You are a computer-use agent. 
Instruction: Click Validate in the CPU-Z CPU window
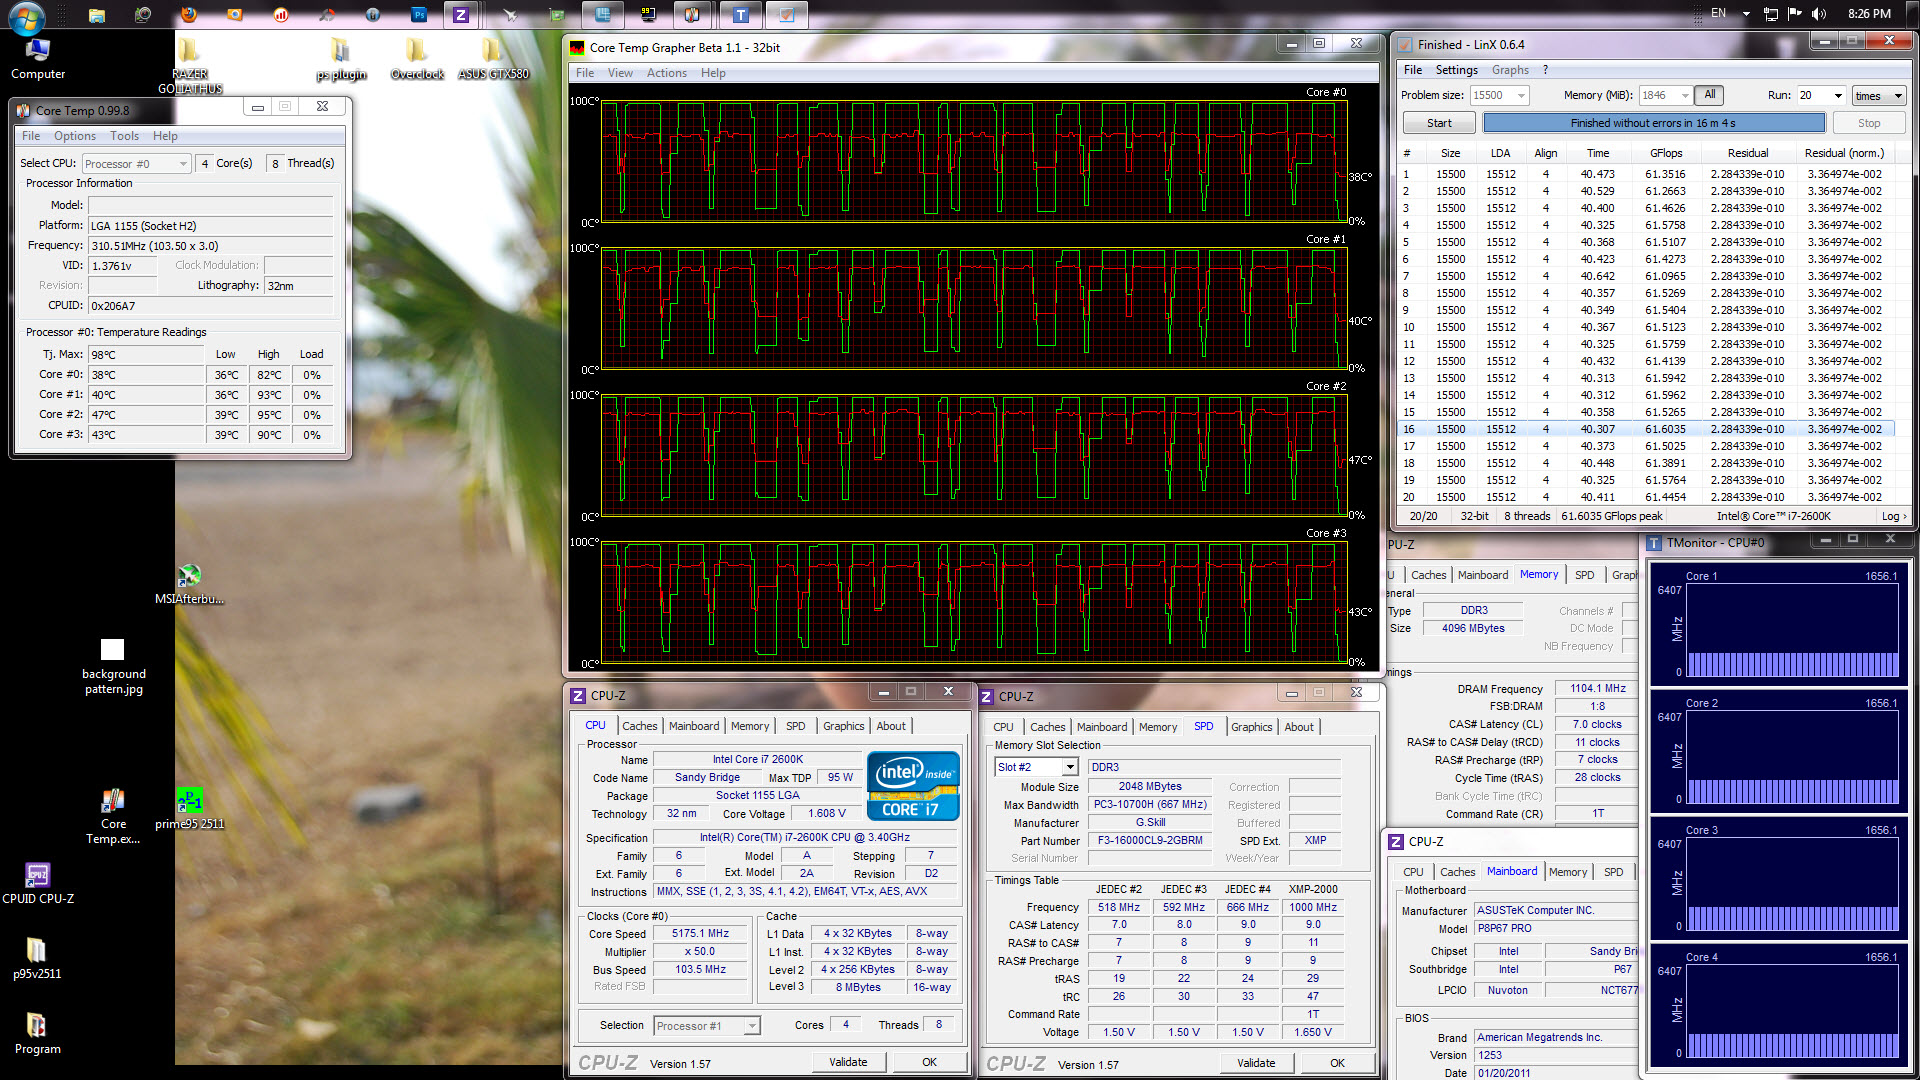pos(848,1062)
